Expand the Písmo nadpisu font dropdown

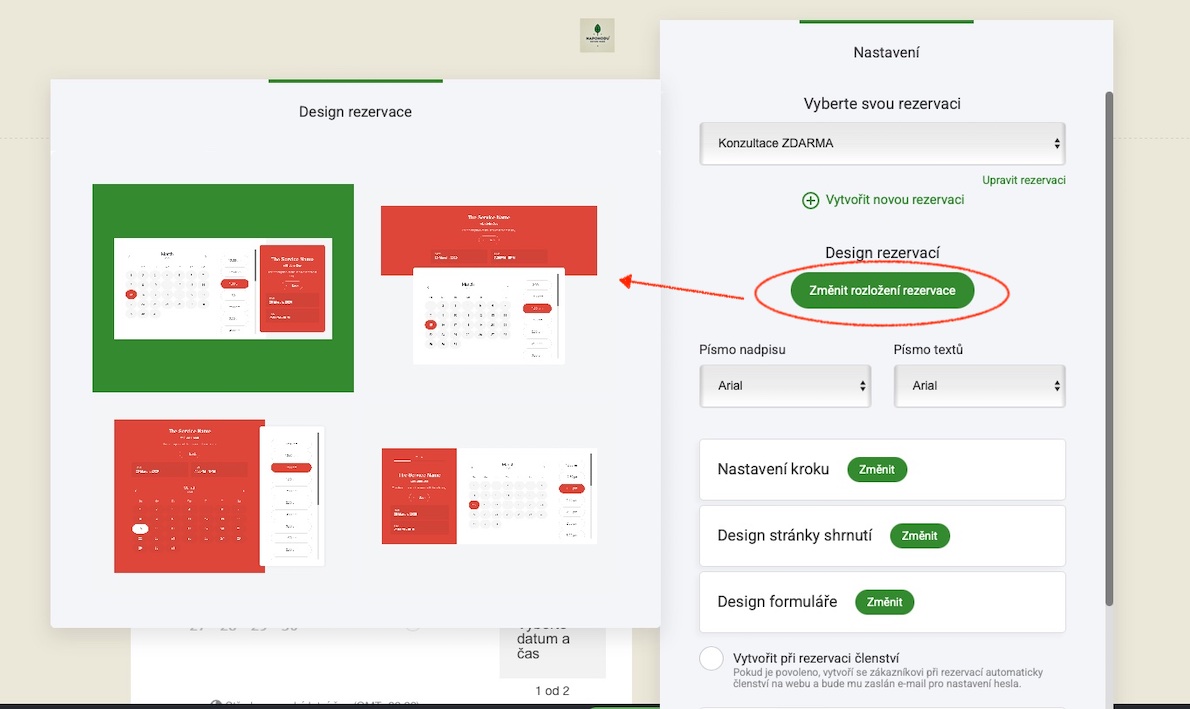point(785,386)
